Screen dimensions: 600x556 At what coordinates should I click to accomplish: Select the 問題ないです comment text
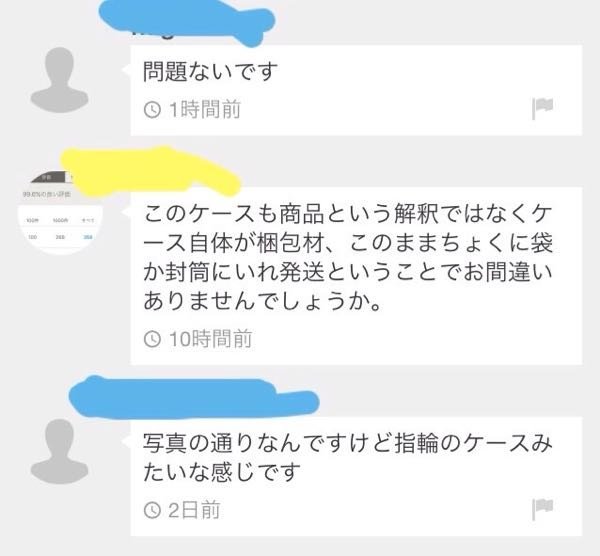(210, 72)
